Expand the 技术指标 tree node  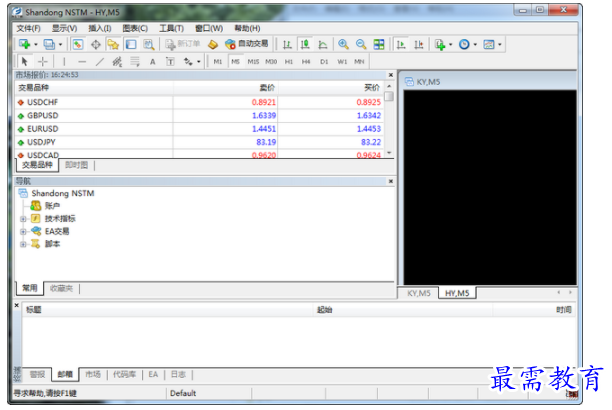[23, 218]
